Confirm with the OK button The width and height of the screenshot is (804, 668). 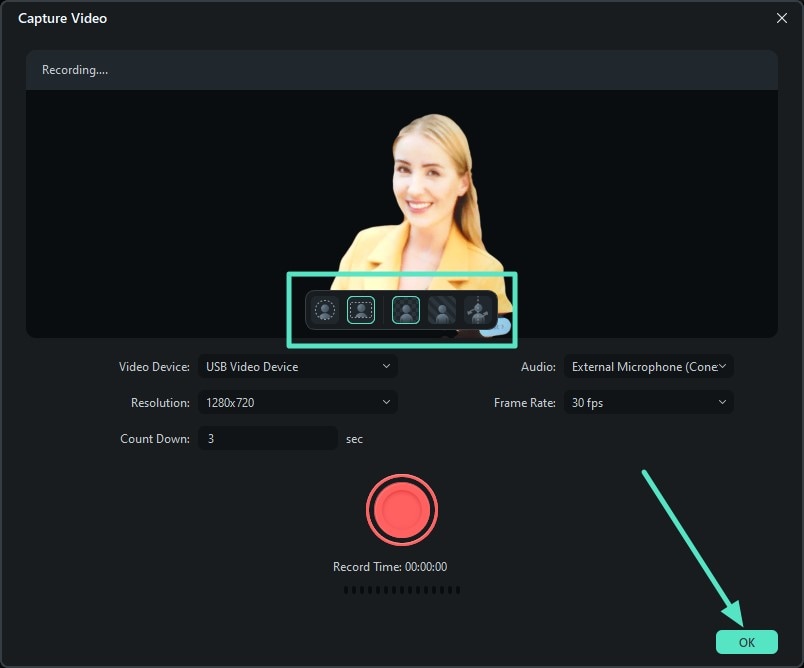747,642
